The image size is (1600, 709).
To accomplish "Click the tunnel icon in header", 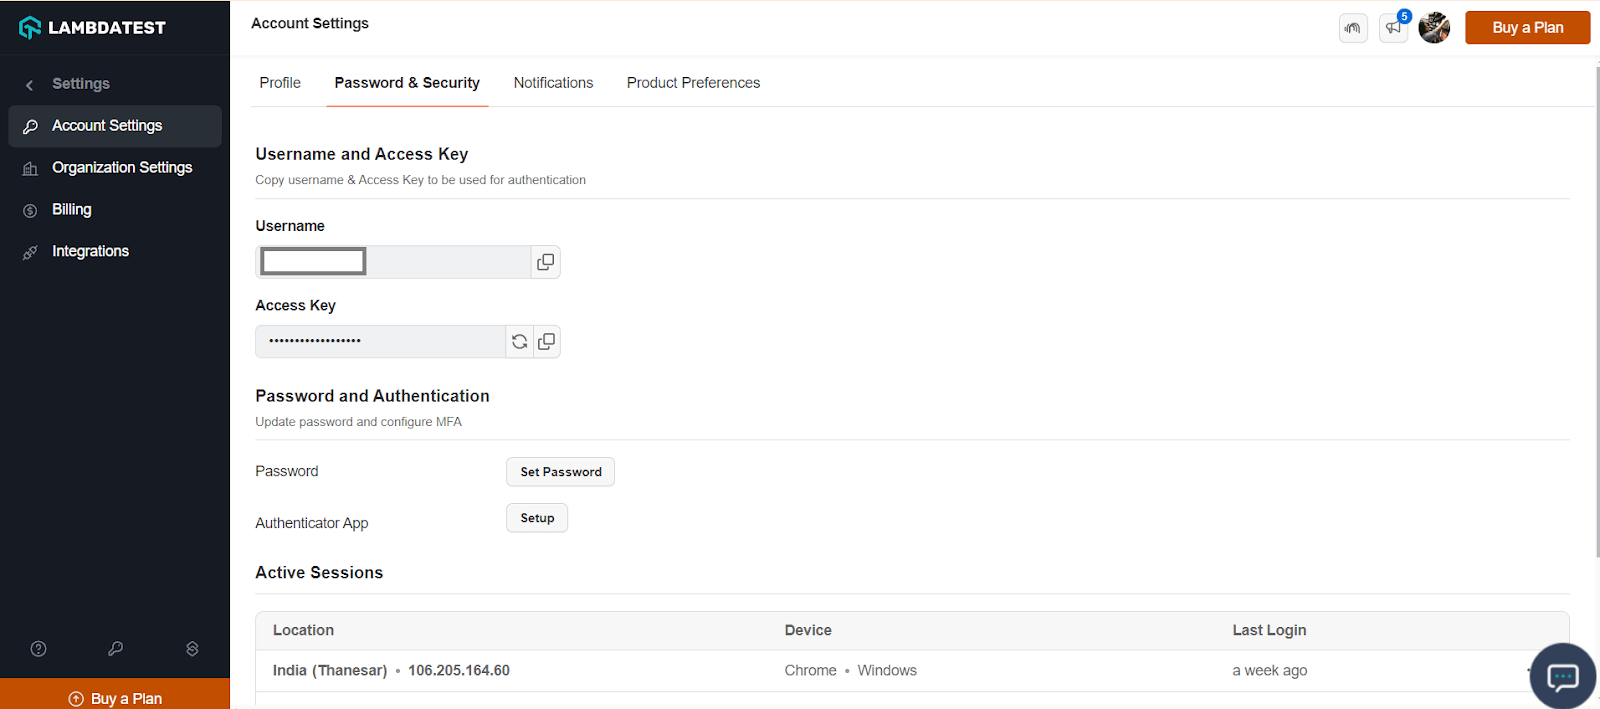I will coord(1353,28).
